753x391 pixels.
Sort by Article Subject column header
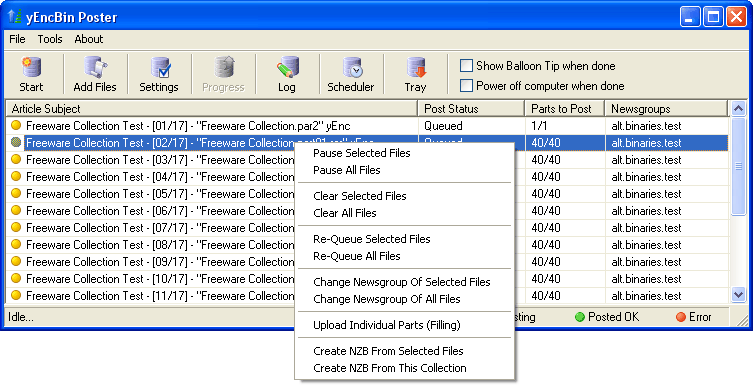click(x=212, y=109)
